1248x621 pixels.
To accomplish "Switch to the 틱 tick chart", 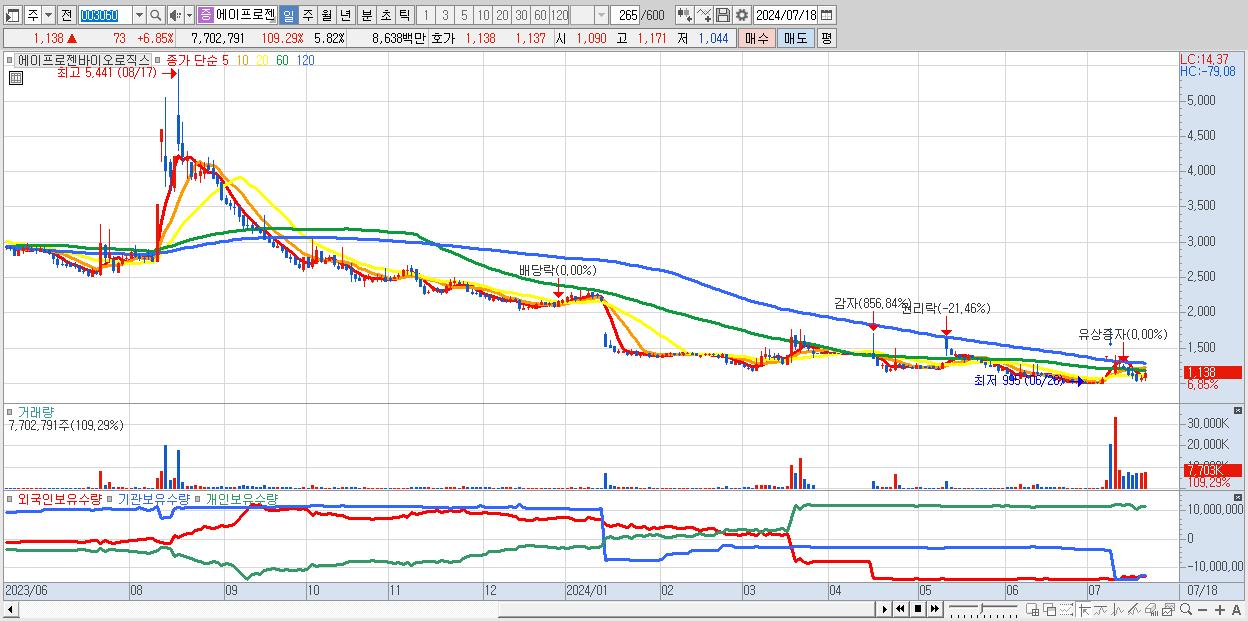I will (404, 15).
